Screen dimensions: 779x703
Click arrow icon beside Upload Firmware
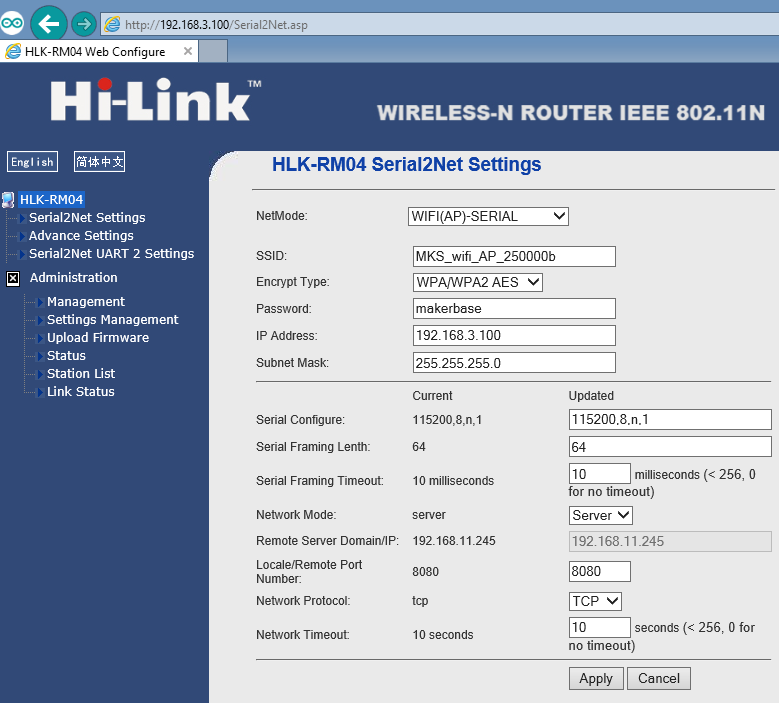tap(41, 338)
